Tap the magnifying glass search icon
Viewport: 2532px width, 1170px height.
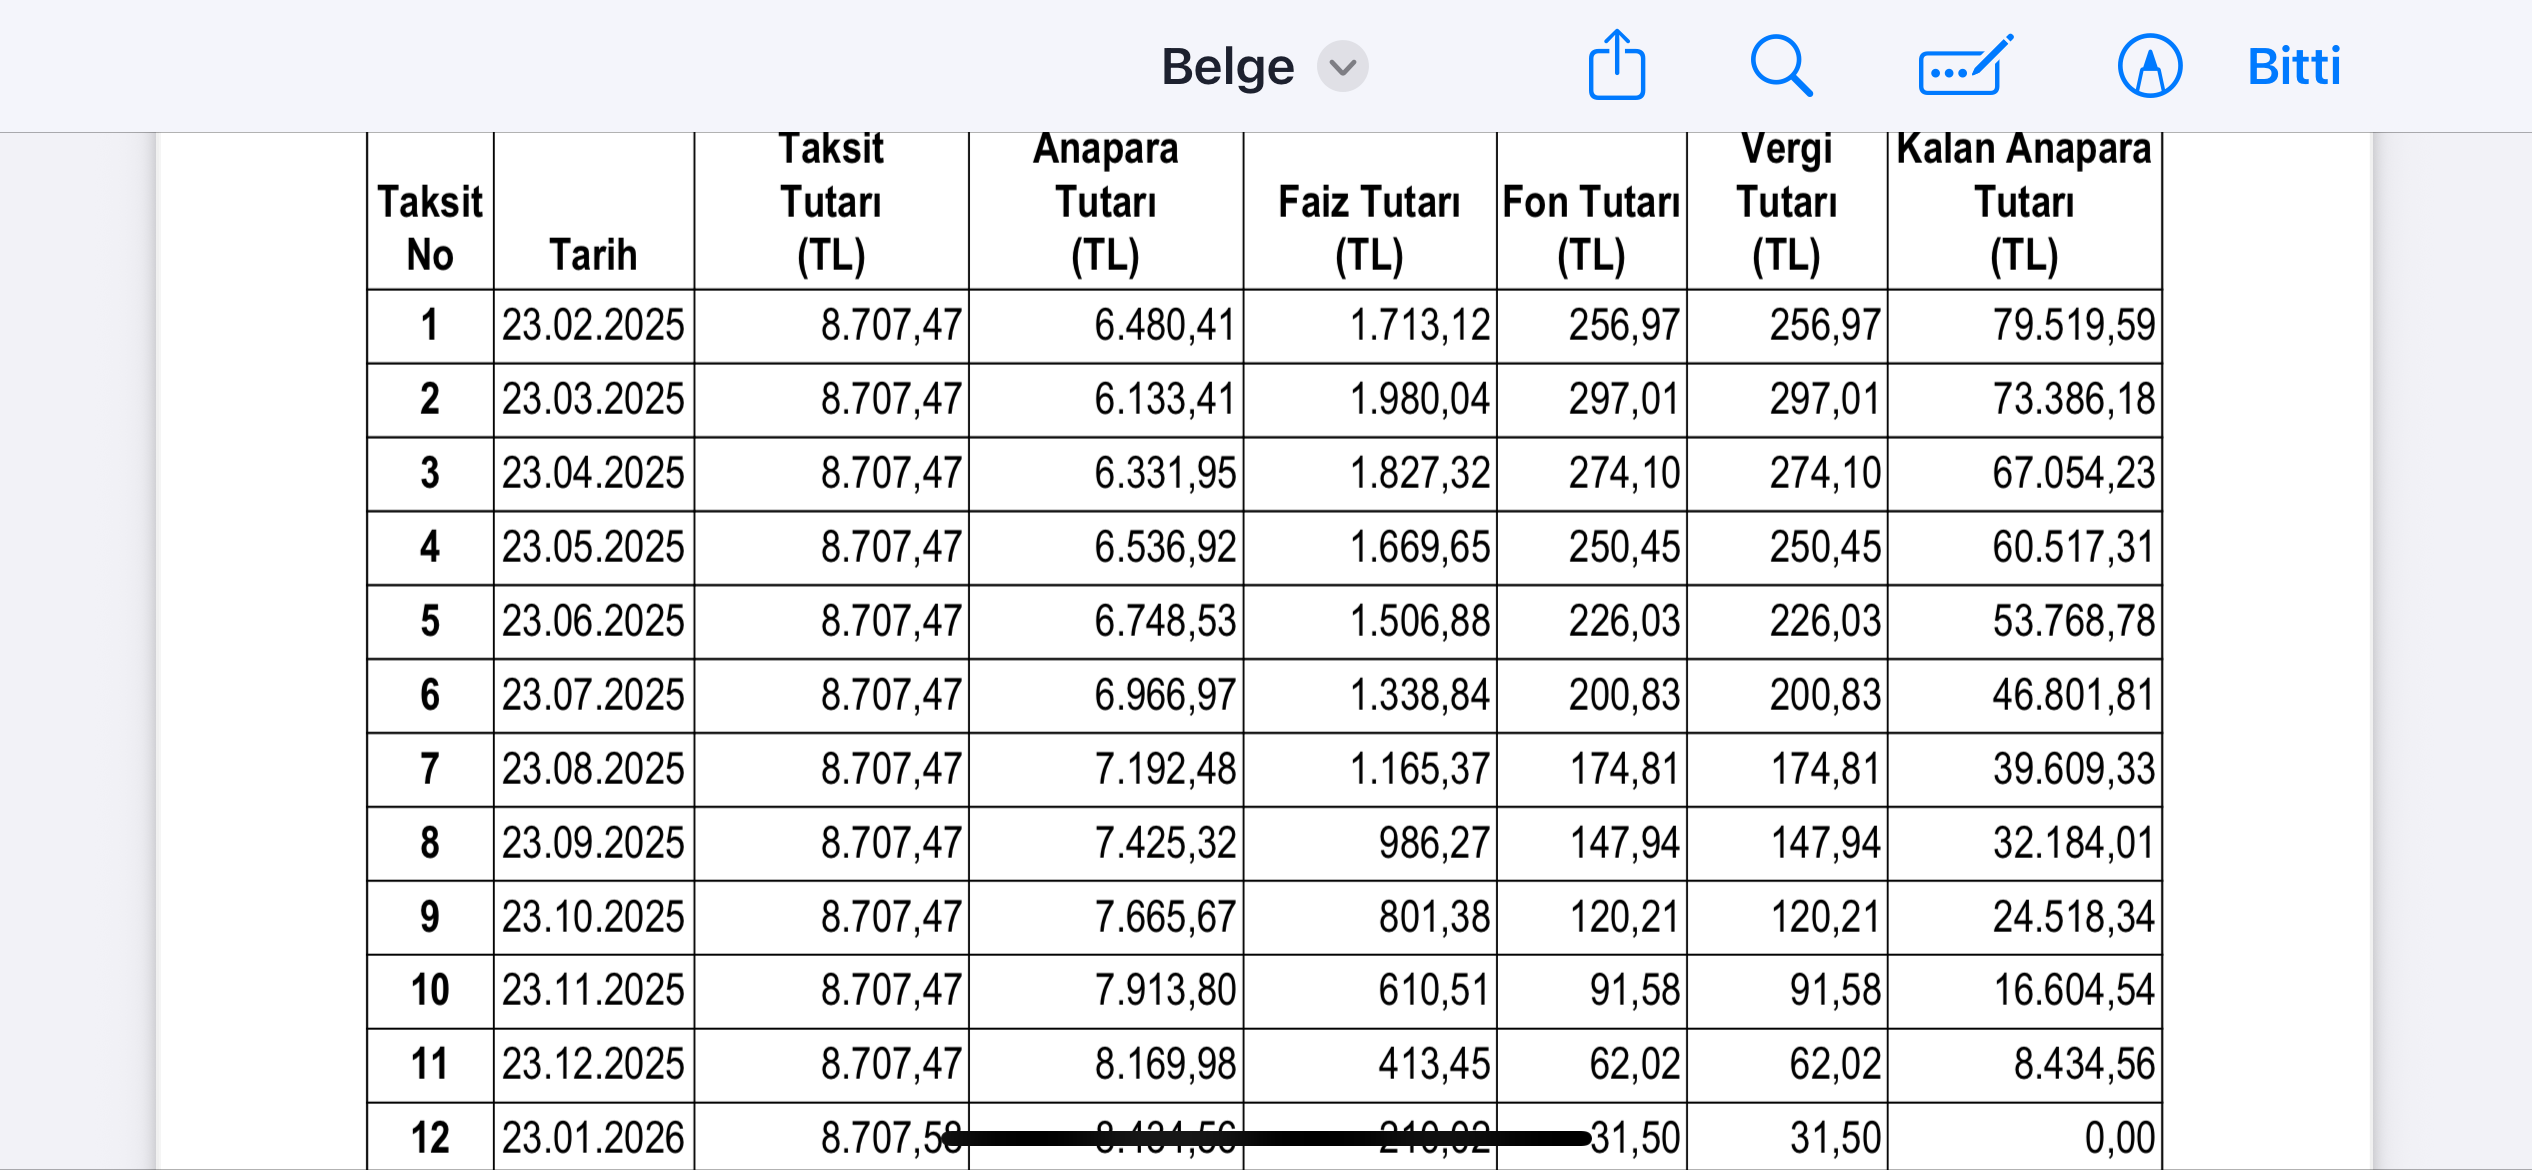point(1781,66)
